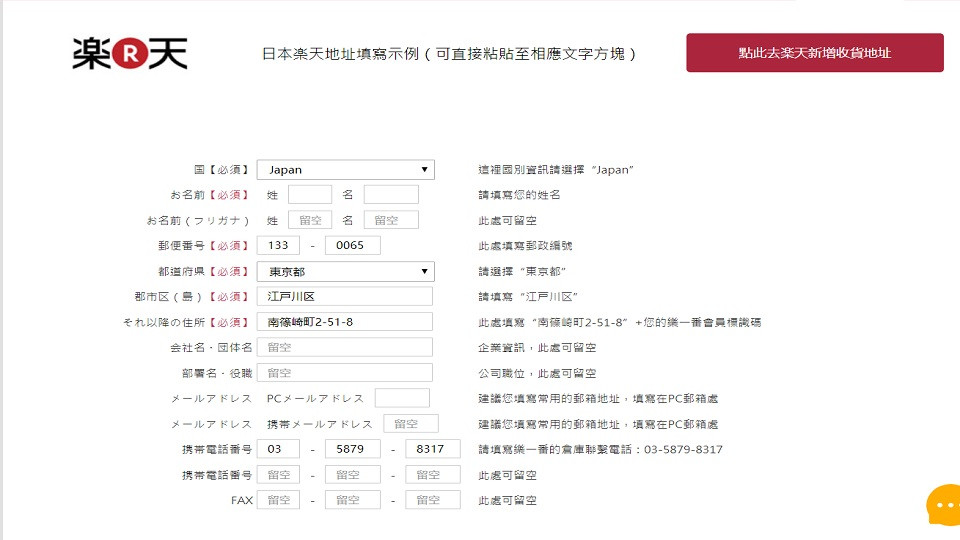The height and width of the screenshot is (540, 960).
Task: Click the given name (名) input field
Action: tap(391, 195)
